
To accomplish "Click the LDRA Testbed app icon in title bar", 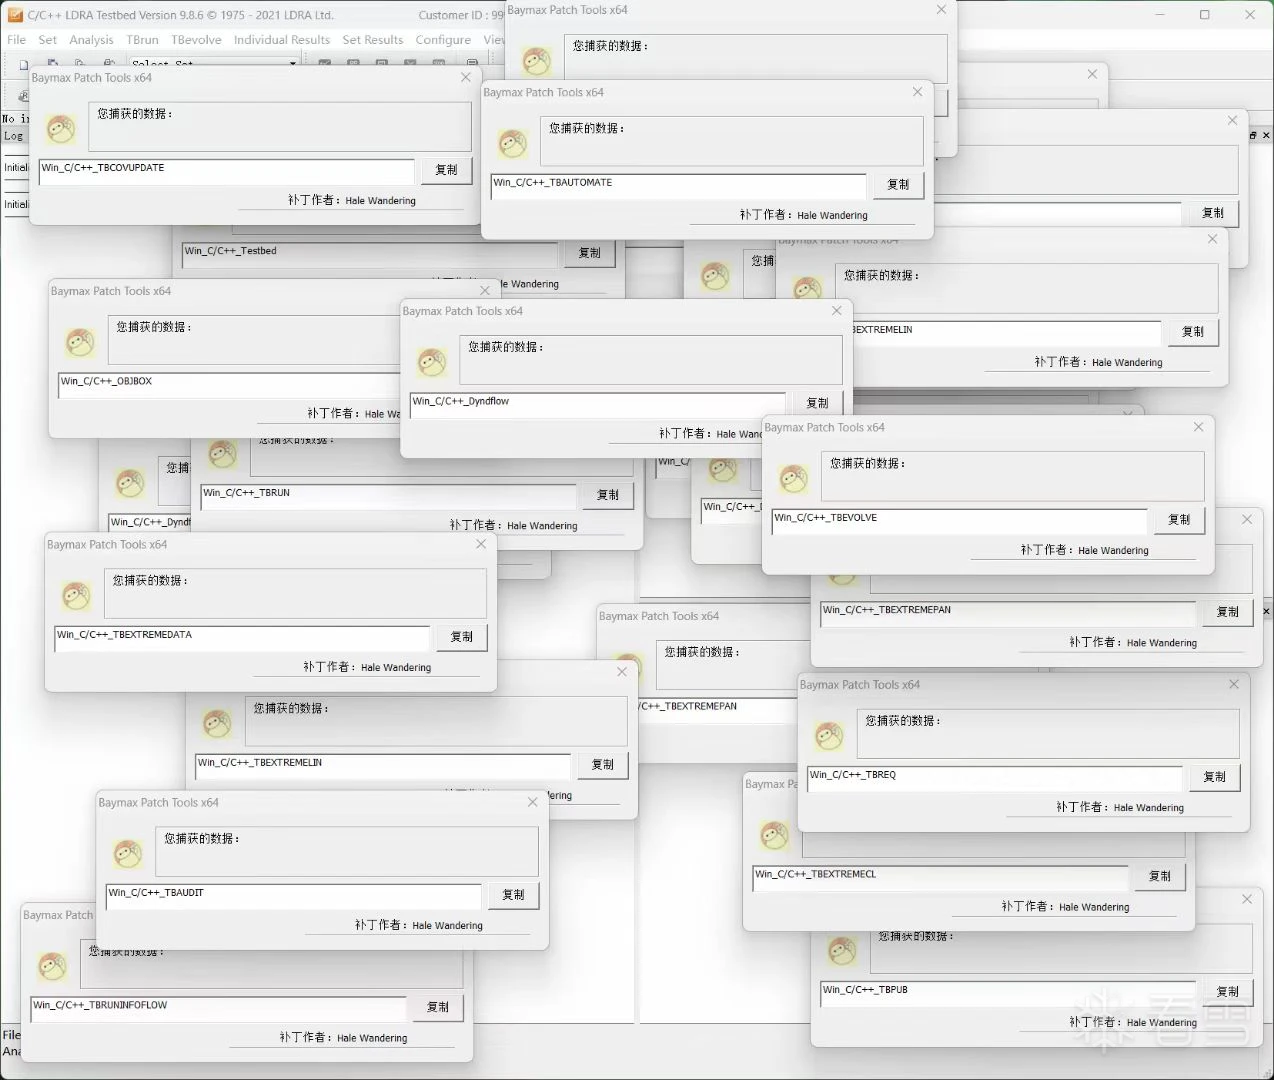I will (x=15, y=15).
